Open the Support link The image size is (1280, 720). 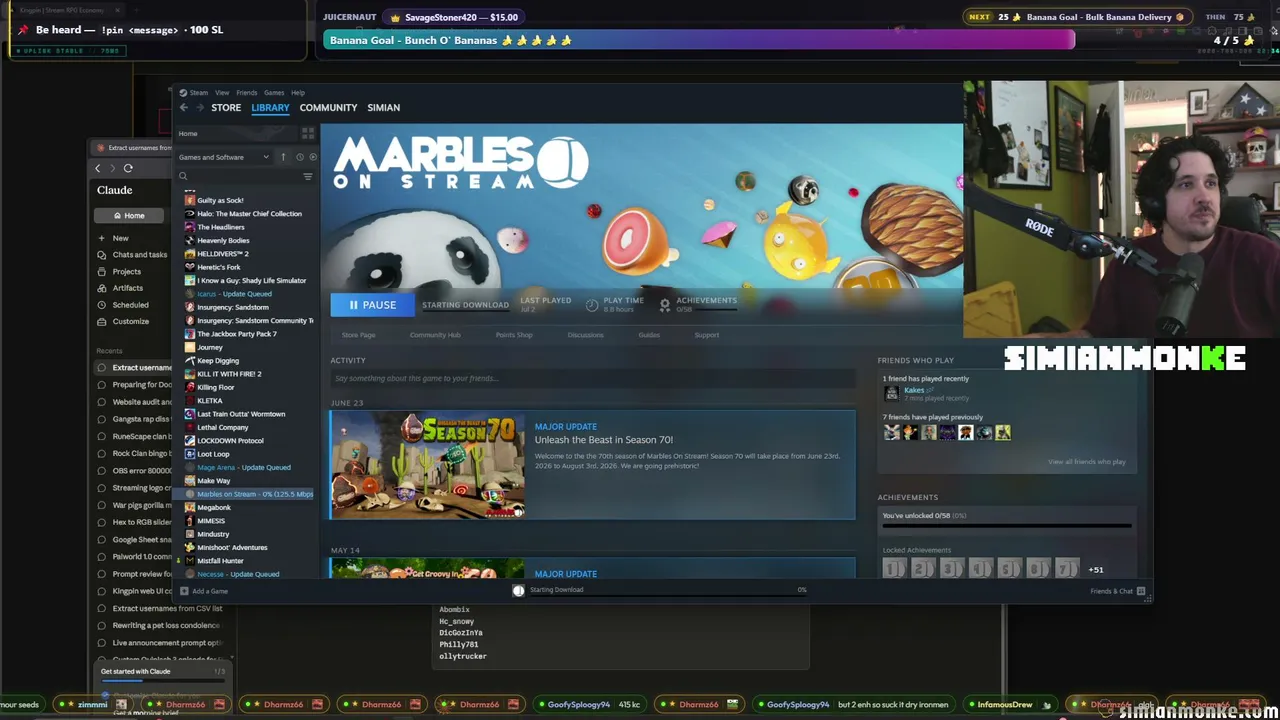click(706, 335)
